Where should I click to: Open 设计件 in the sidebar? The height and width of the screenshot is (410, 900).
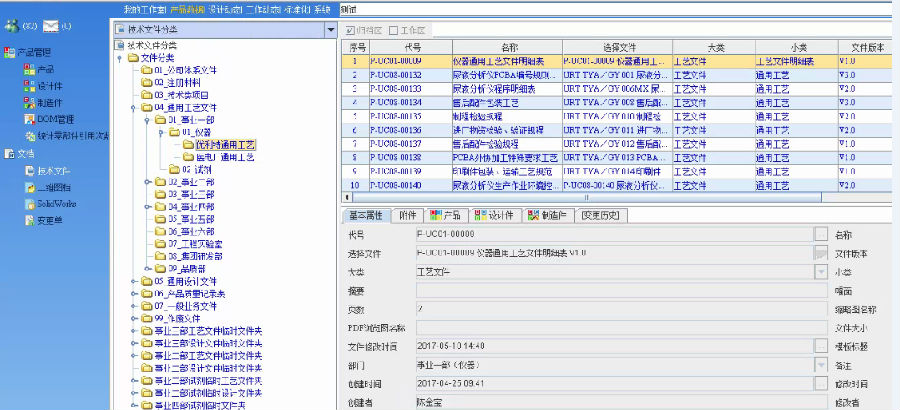(x=48, y=86)
